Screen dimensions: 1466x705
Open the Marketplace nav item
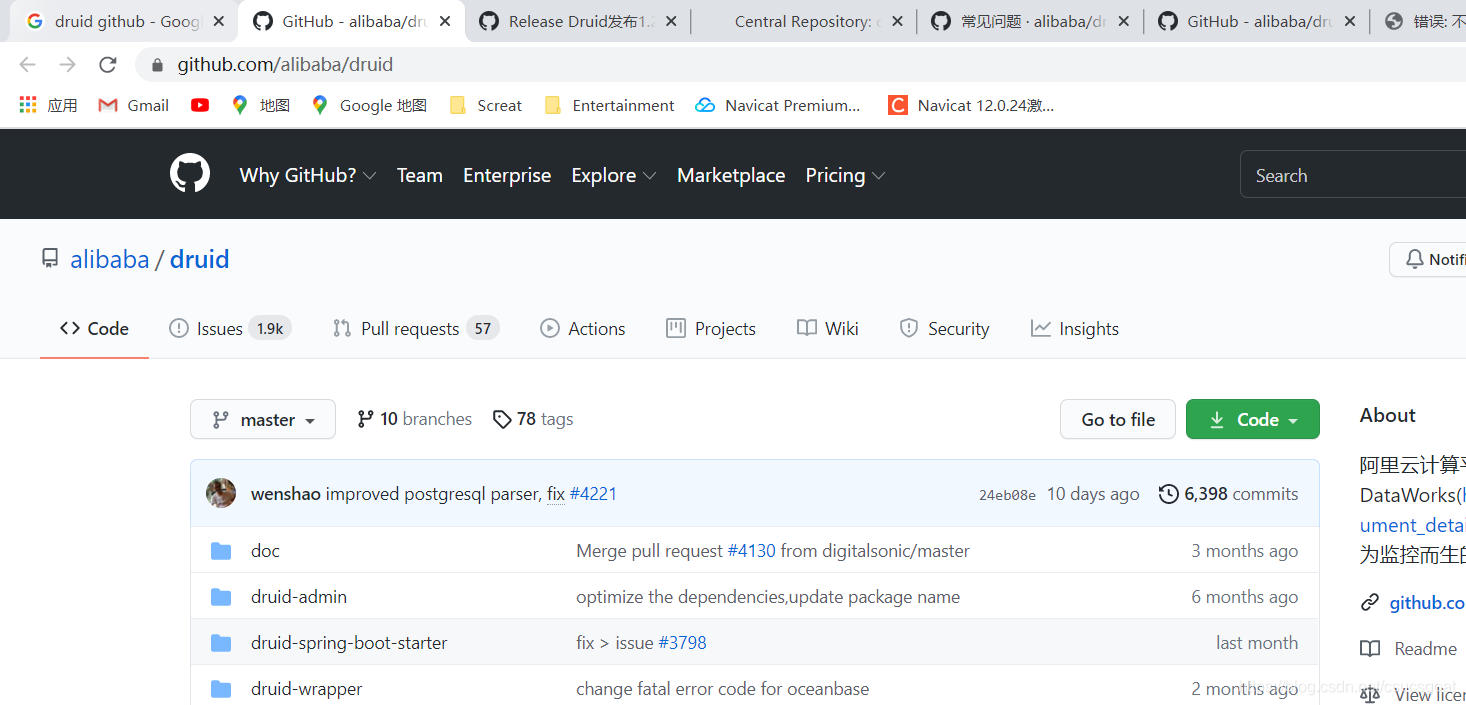point(731,175)
